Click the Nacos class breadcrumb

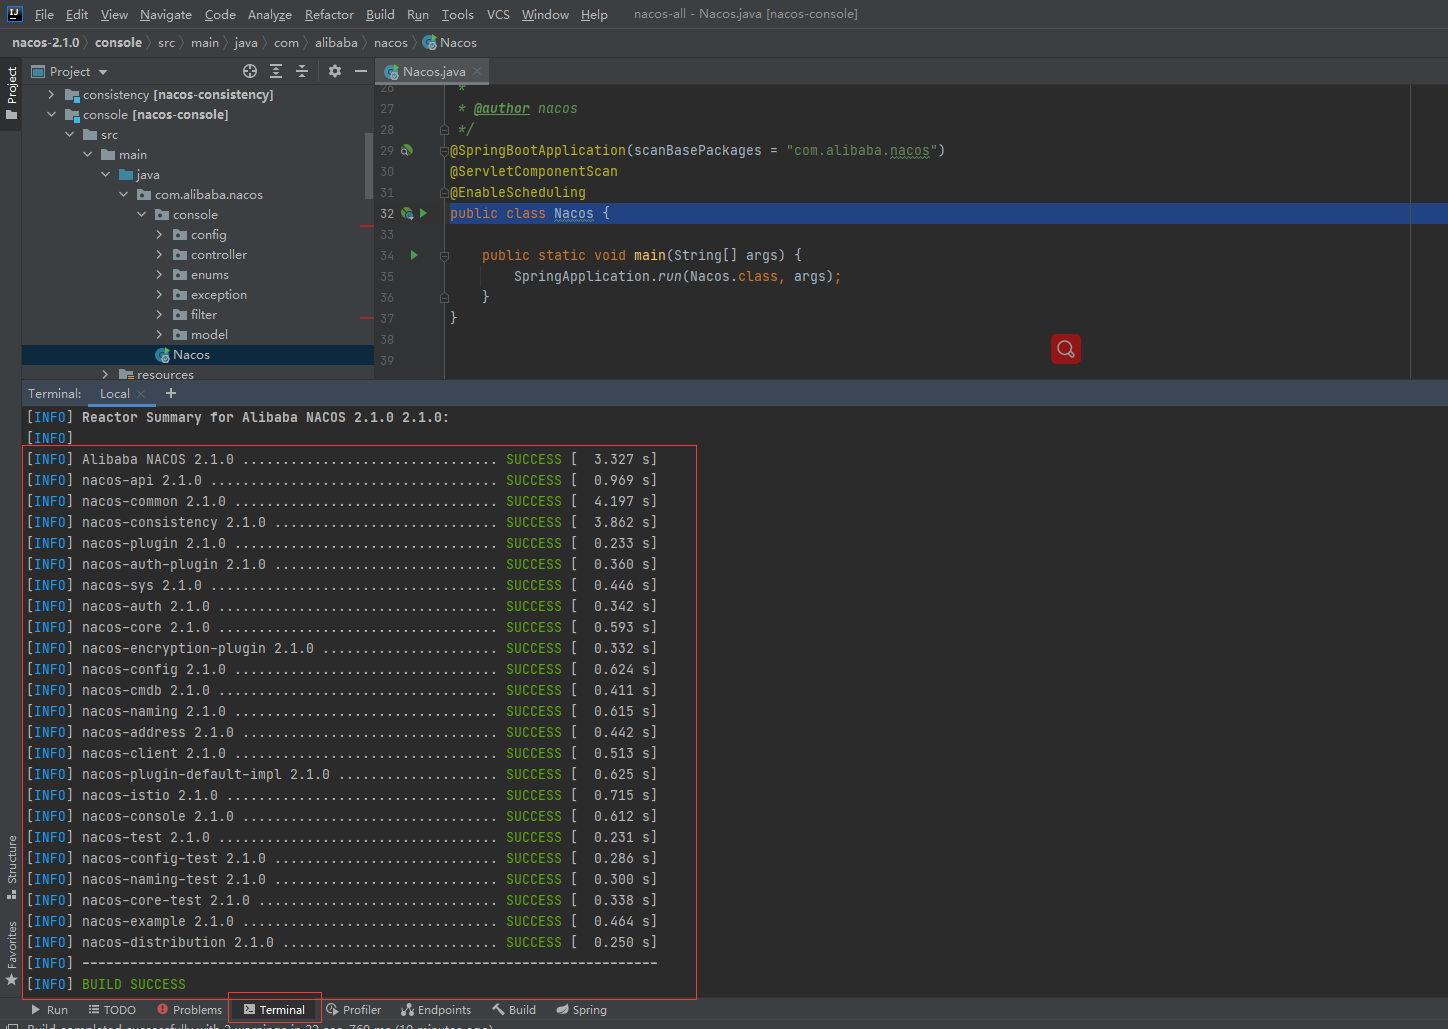coord(450,42)
